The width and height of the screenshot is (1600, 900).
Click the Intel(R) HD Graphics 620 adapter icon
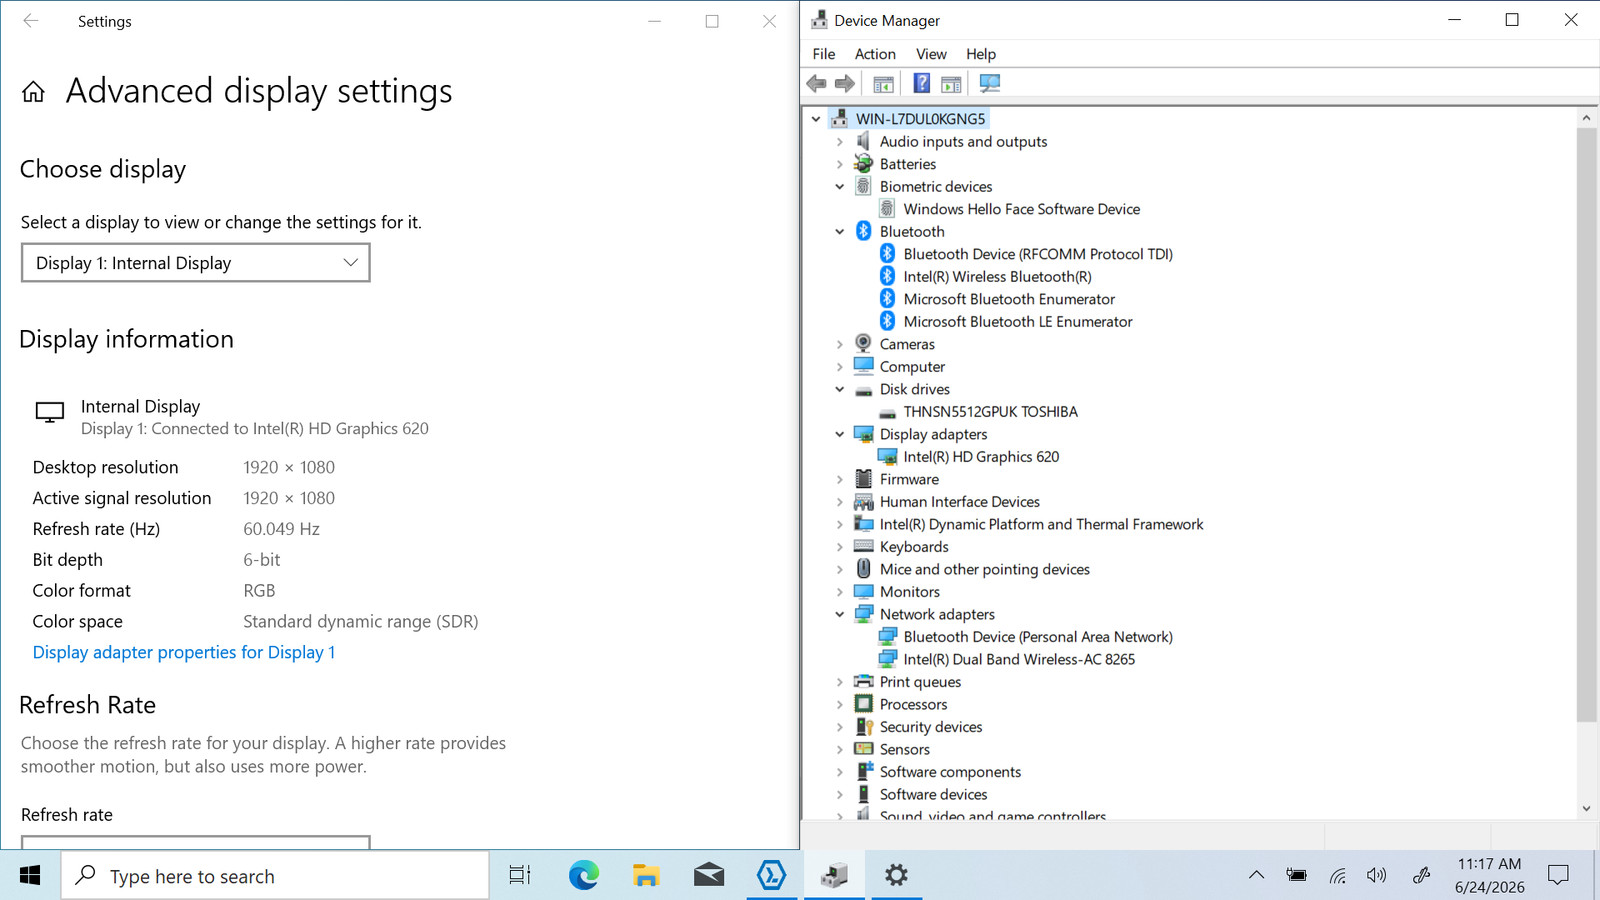pyautogui.click(x=887, y=457)
